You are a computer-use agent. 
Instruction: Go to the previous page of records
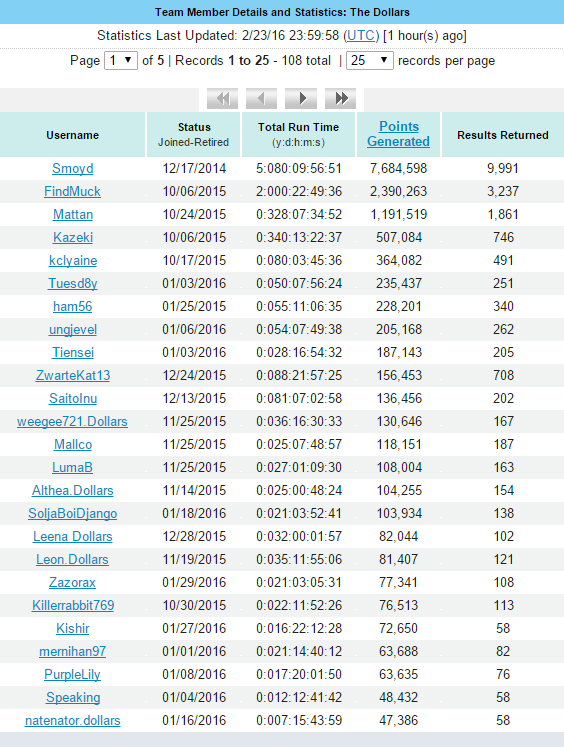click(262, 99)
